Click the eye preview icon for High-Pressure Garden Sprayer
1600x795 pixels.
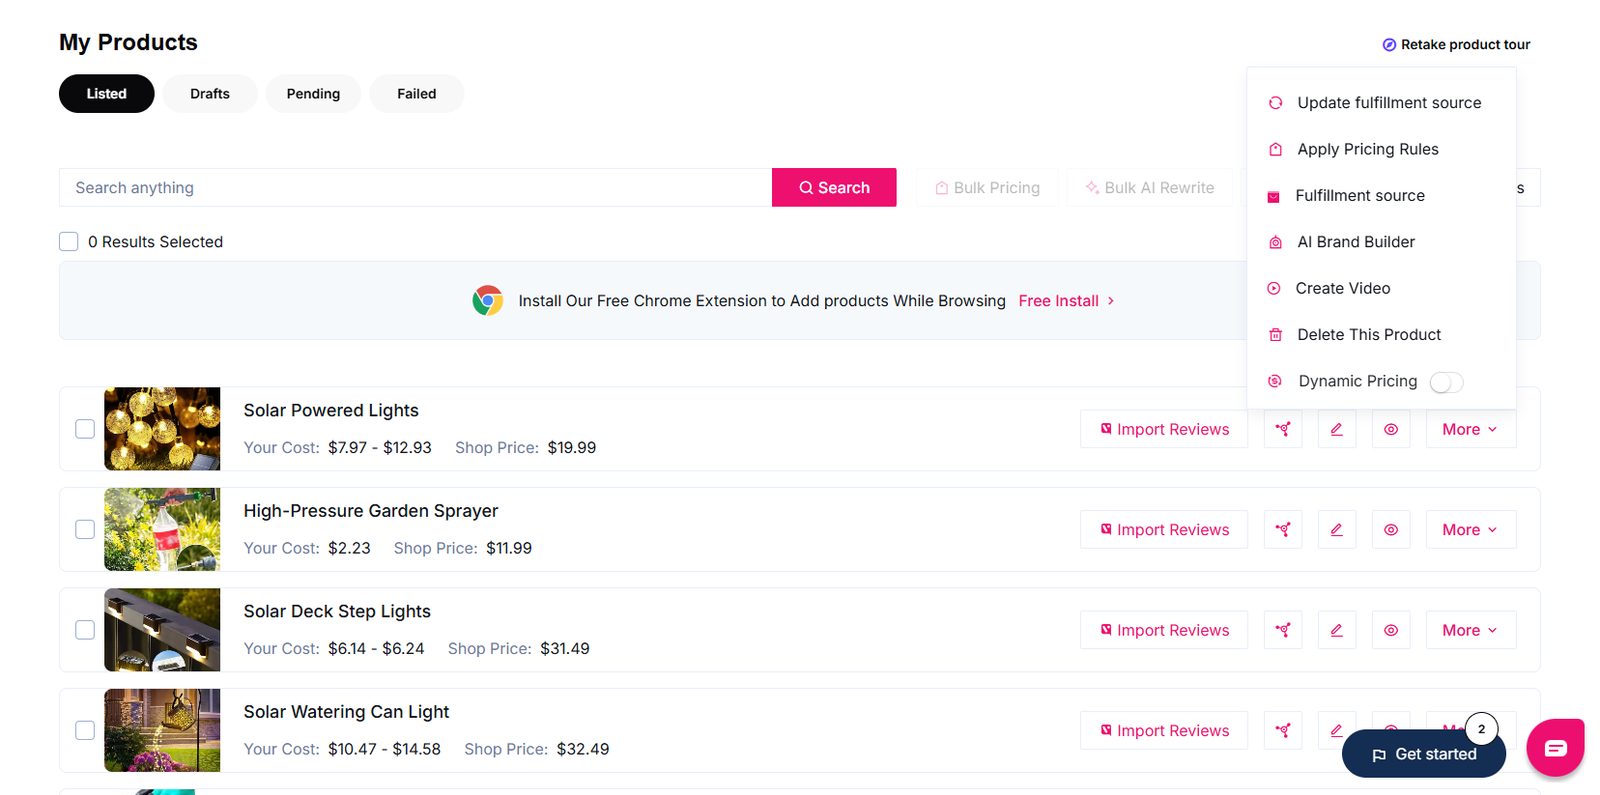click(1391, 530)
